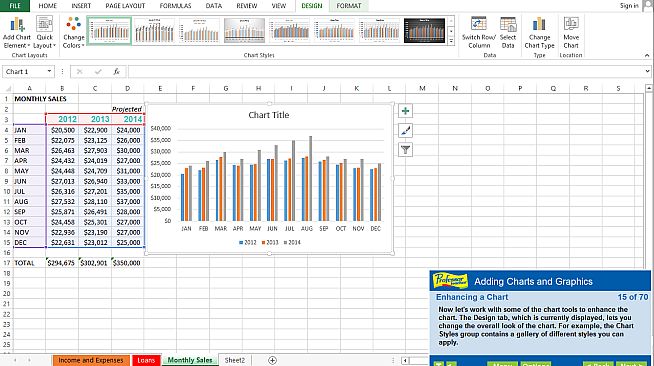Viewport: 654px width, 366px height.
Task: Switch to the DATA ribbon tab
Action: tap(214, 6)
